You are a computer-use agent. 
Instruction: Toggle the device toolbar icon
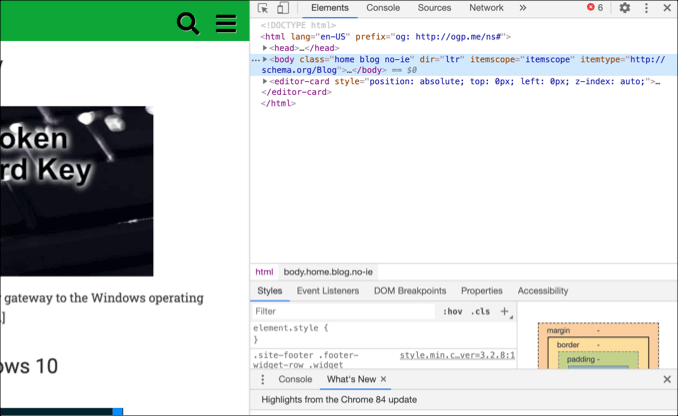[x=282, y=8]
